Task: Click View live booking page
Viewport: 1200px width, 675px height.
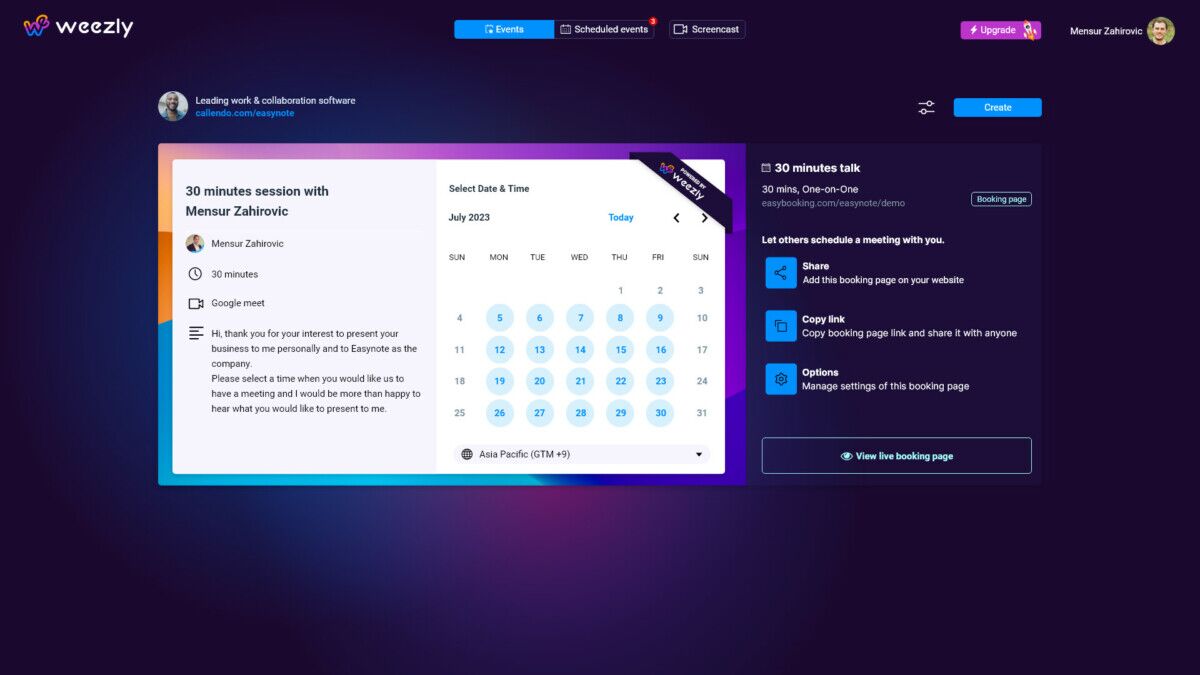Action: (x=896, y=456)
